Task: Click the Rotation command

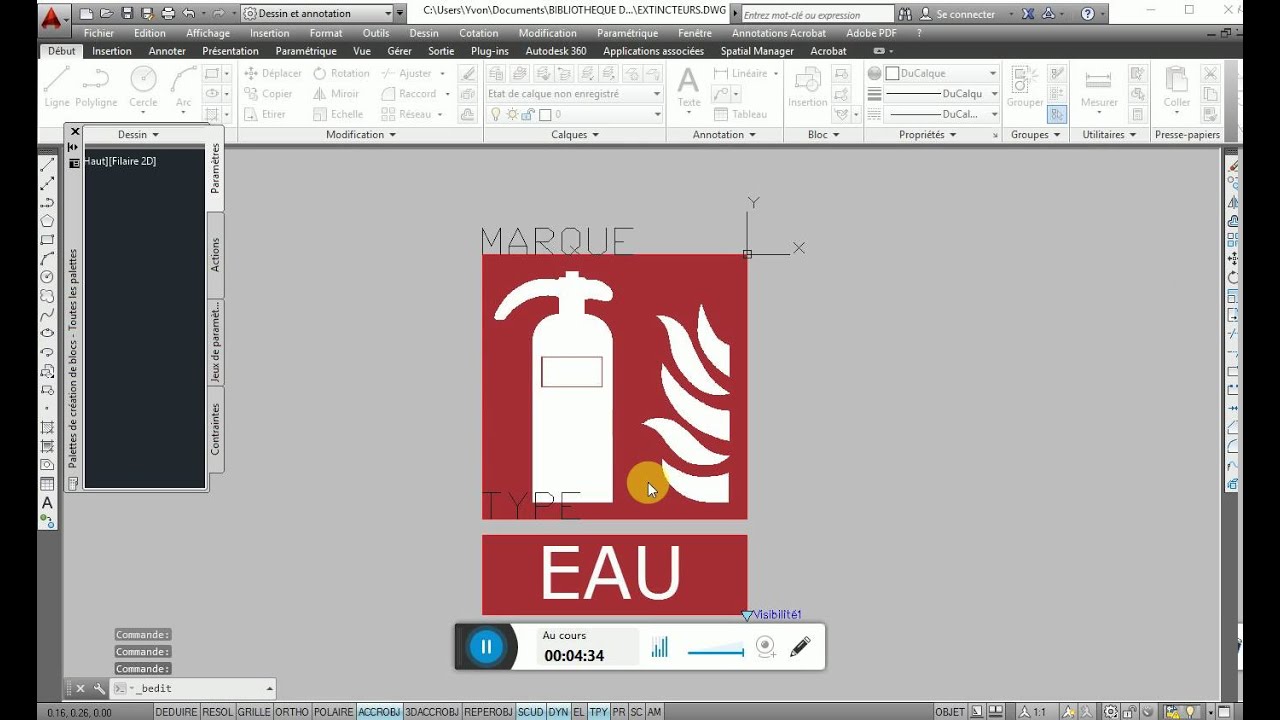Action: click(341, 73)
